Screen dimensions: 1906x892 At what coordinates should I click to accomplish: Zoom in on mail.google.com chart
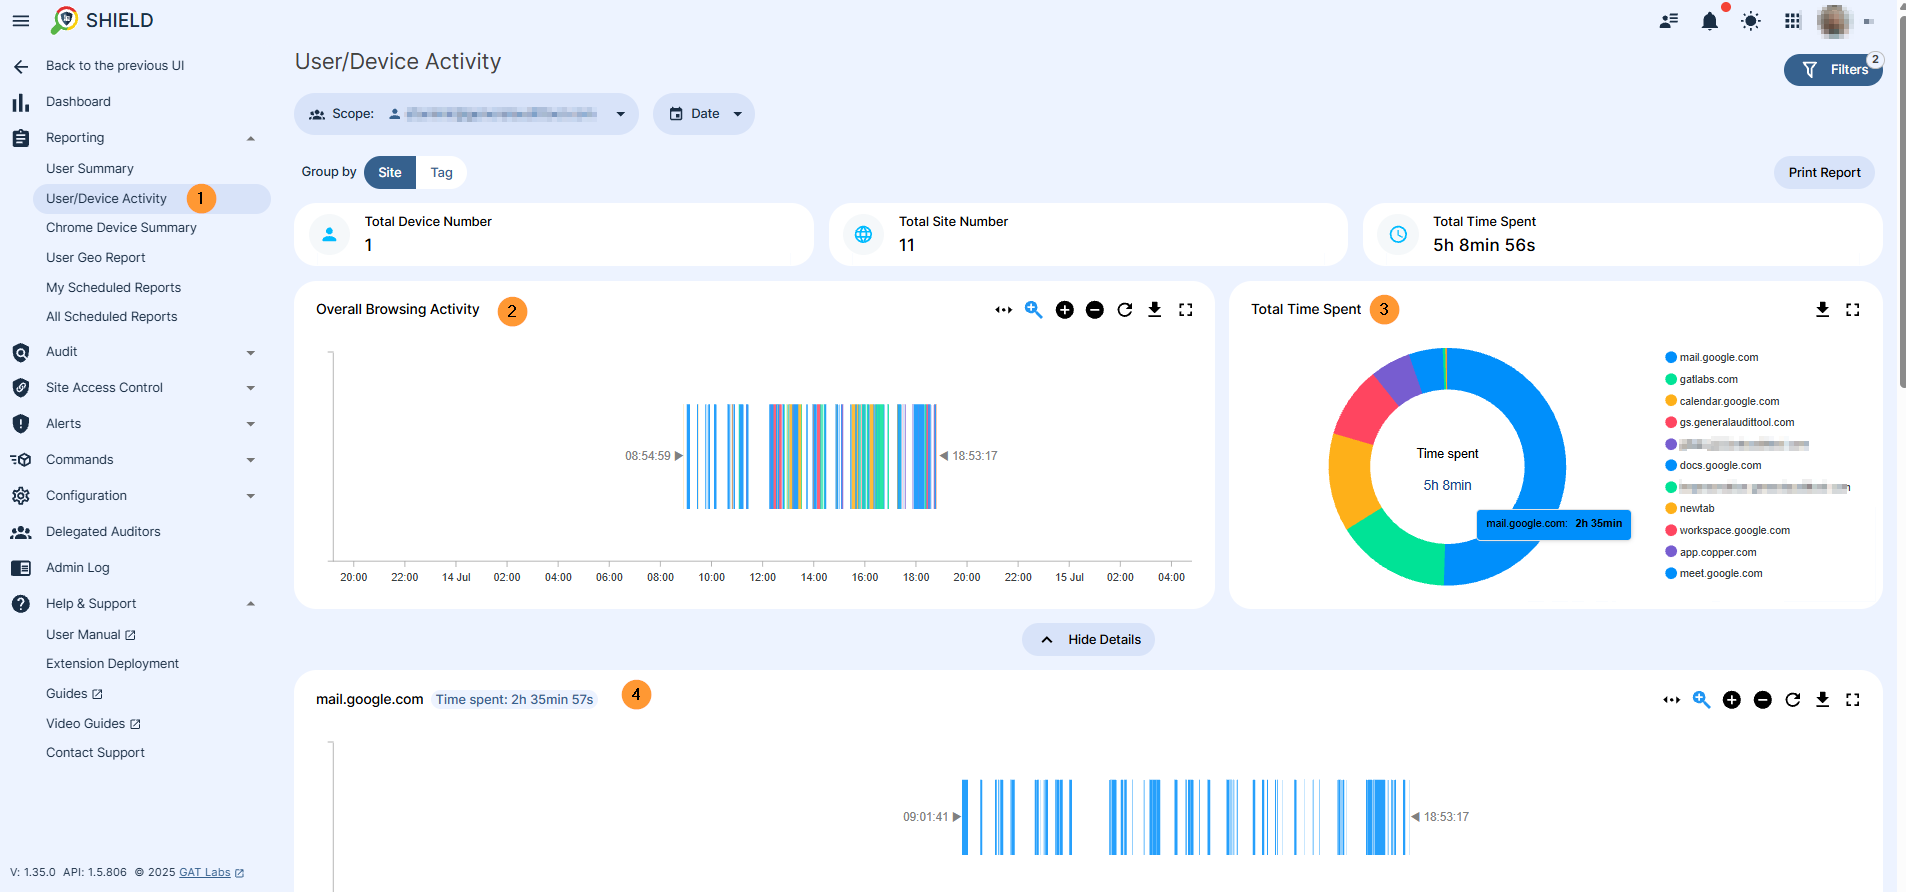click(1732, 700)
